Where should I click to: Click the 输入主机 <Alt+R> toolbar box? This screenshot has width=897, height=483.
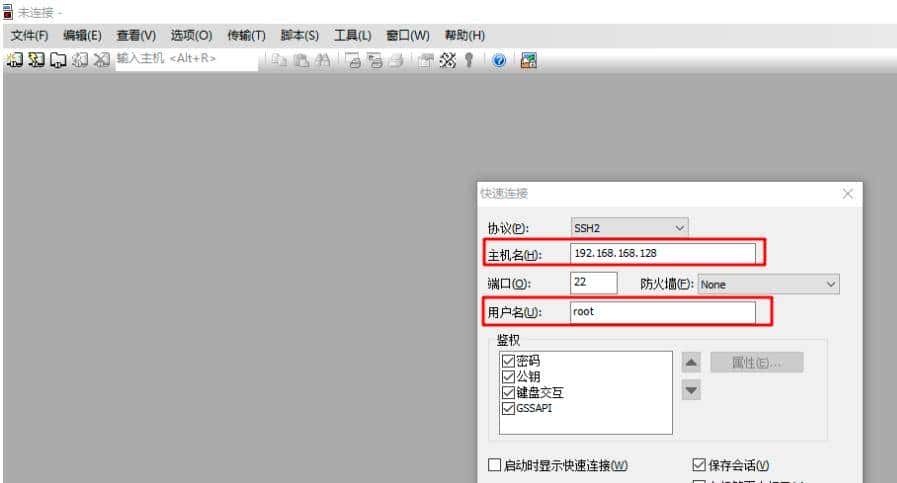186,60
